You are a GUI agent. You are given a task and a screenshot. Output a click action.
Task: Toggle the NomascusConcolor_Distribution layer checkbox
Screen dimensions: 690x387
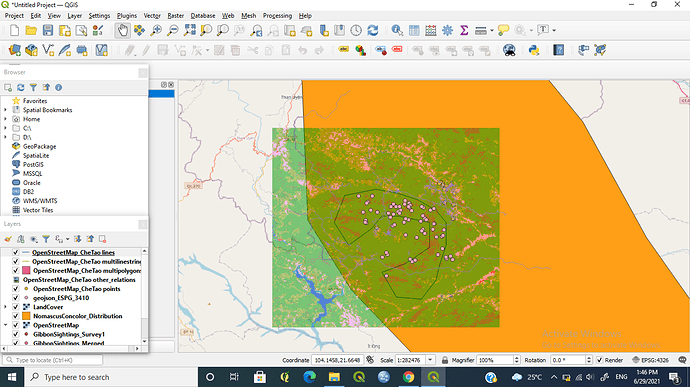[16, 316]
